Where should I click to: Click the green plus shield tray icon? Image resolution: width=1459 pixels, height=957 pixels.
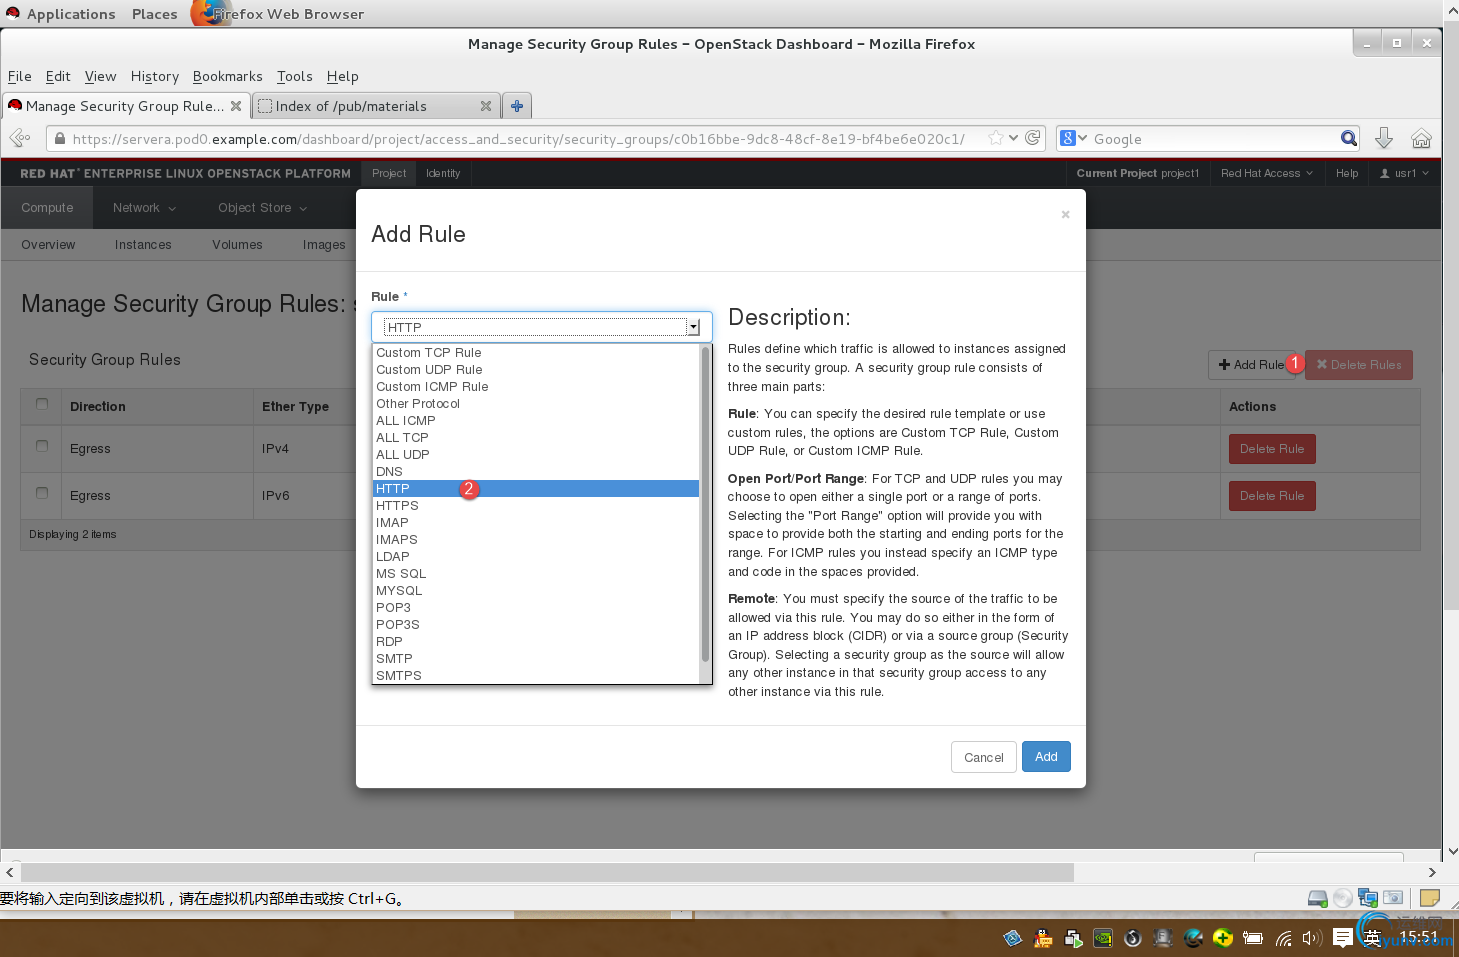click(1223, 938)
